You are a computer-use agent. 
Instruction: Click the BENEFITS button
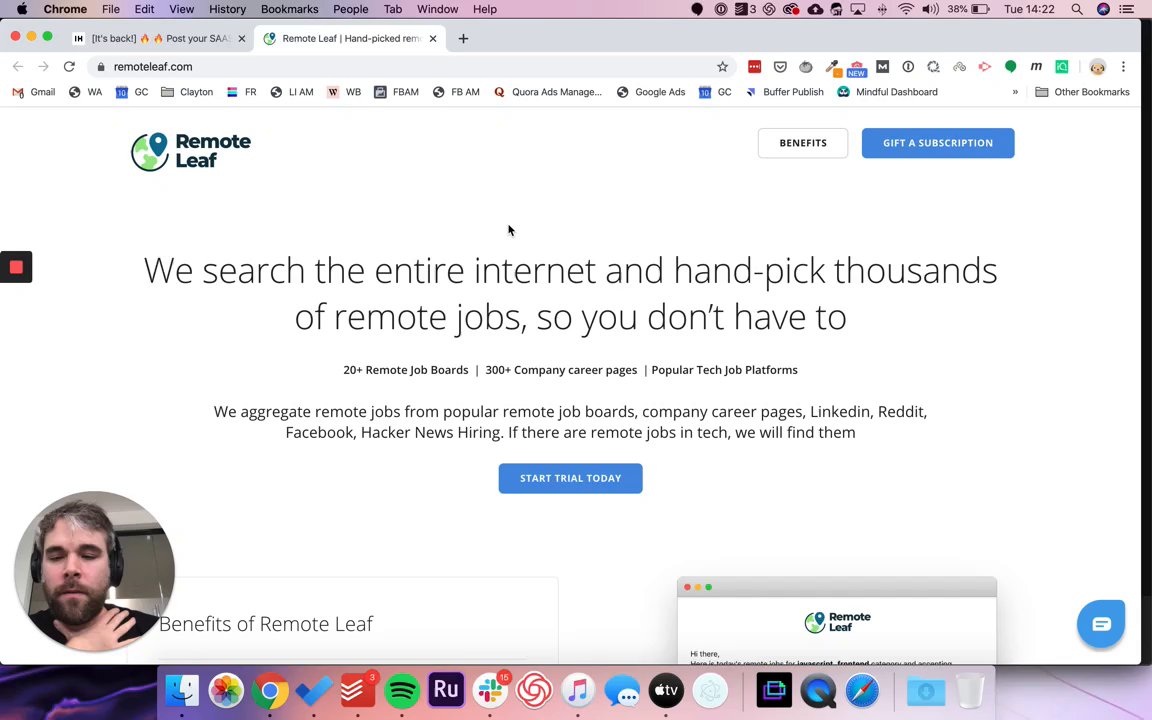pyautogui.click(x=803, y=143)
